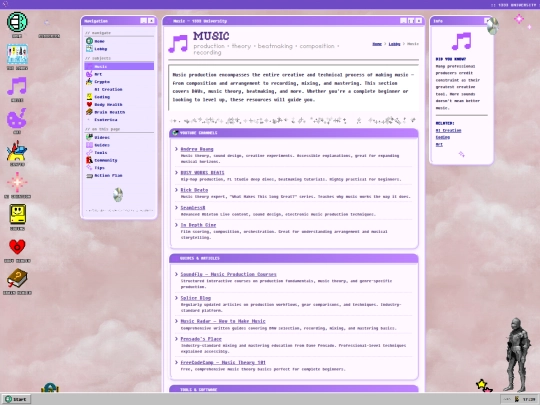Jump to Guides section from Navigation
The width and height of the screenshot is (540, 405).
tap(119, 145)
